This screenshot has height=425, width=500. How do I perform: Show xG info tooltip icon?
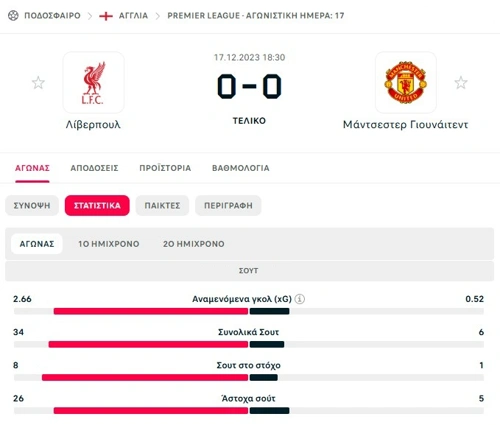pos(300,299)
